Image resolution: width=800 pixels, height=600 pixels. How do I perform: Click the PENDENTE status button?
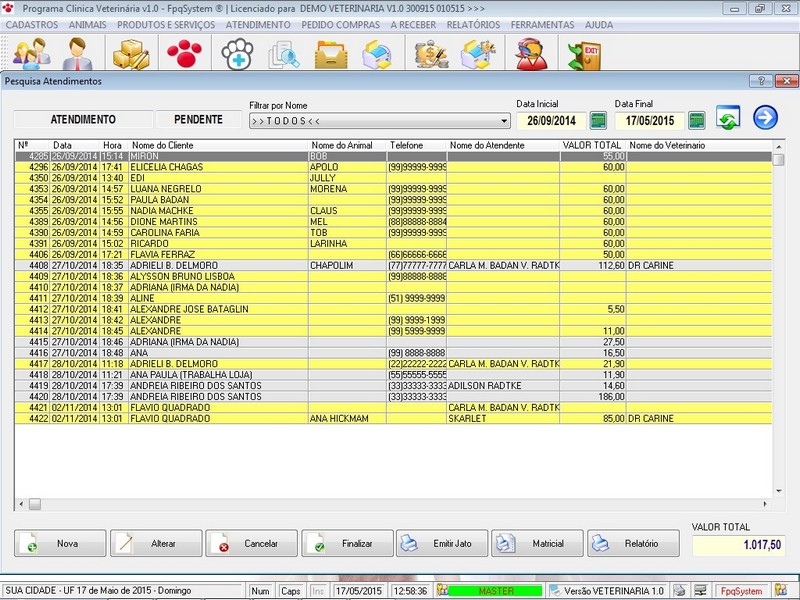[198, 119]
